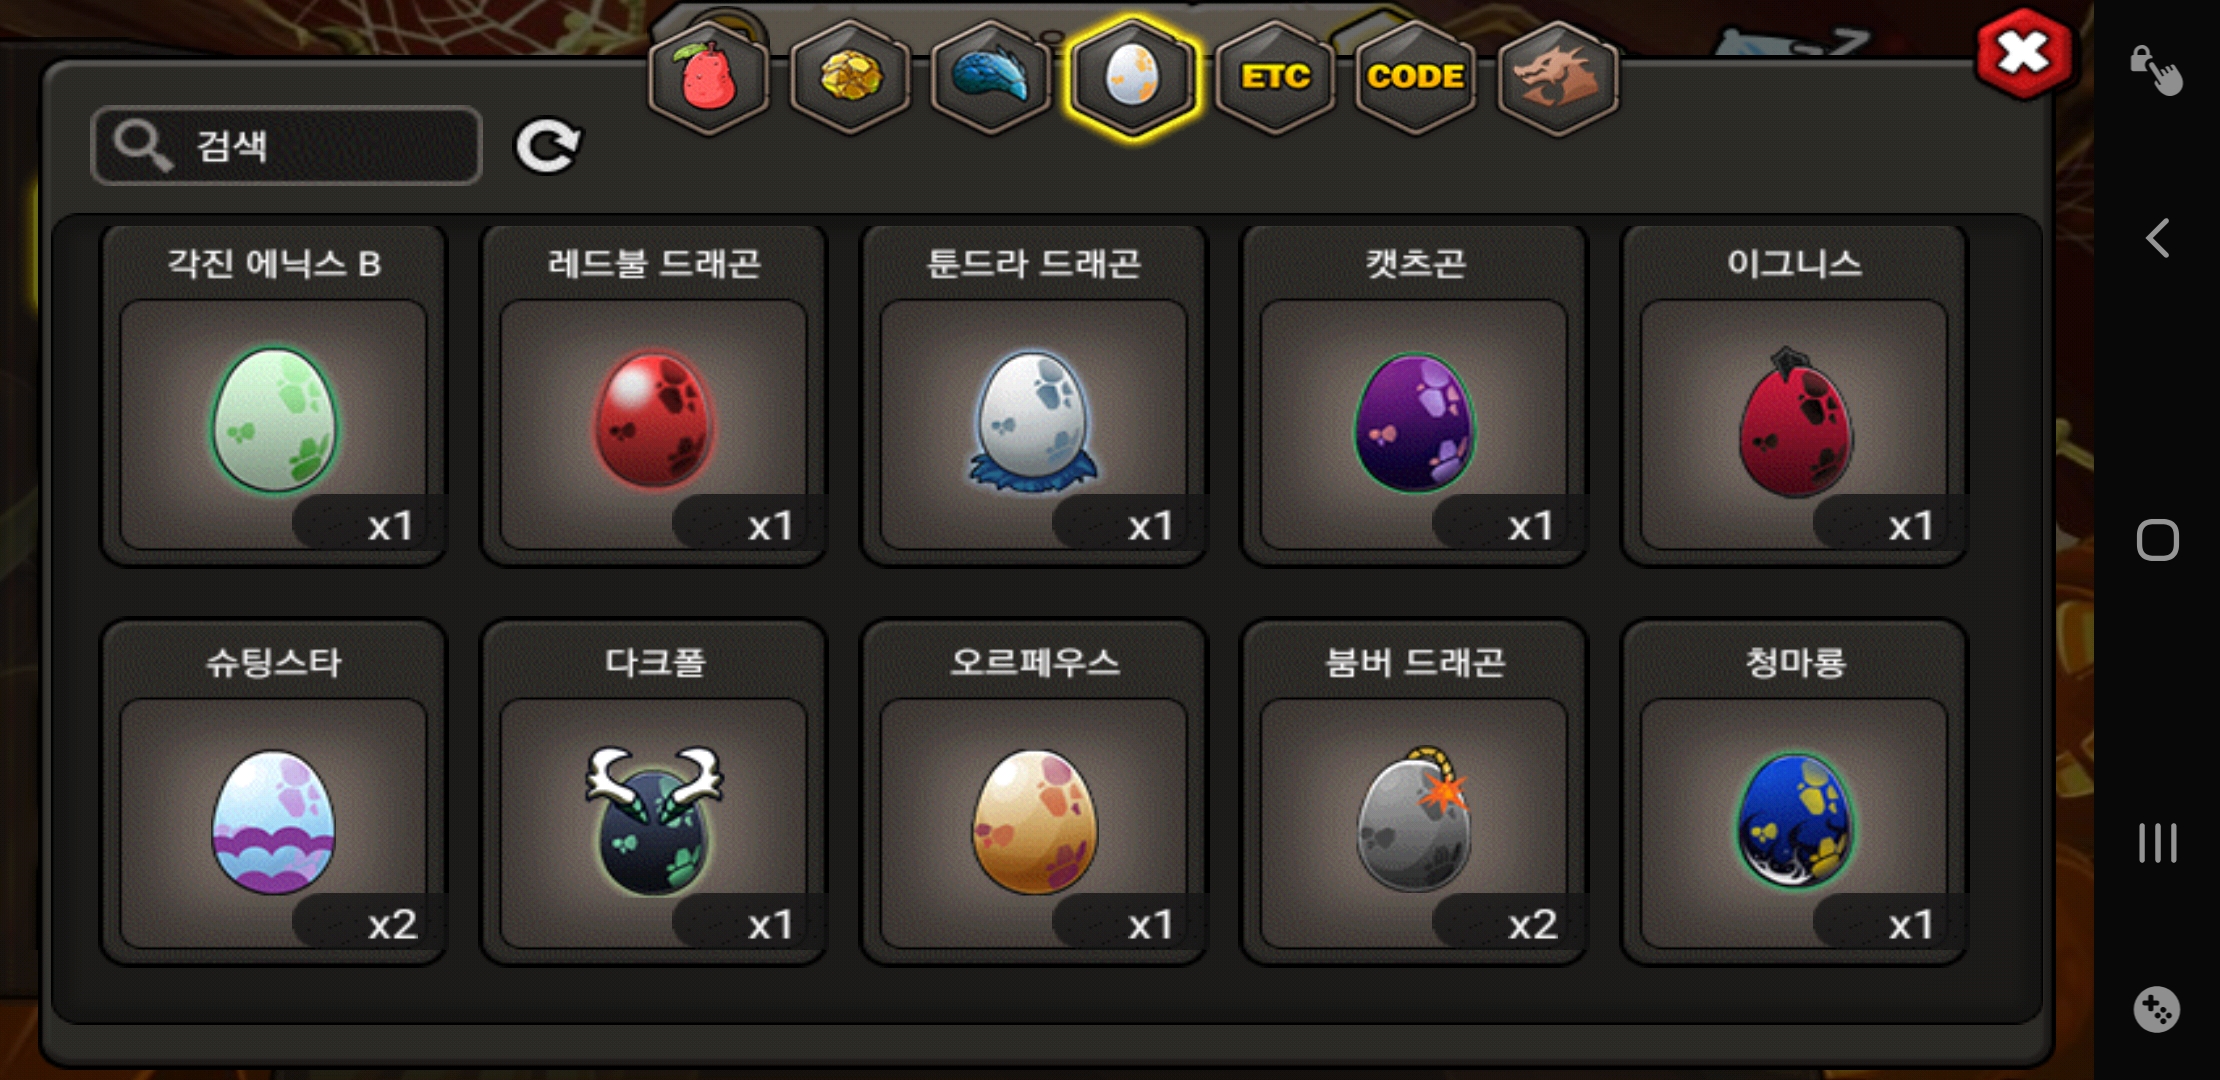
Task: Close the inventory with red X
Action: 2024,54
